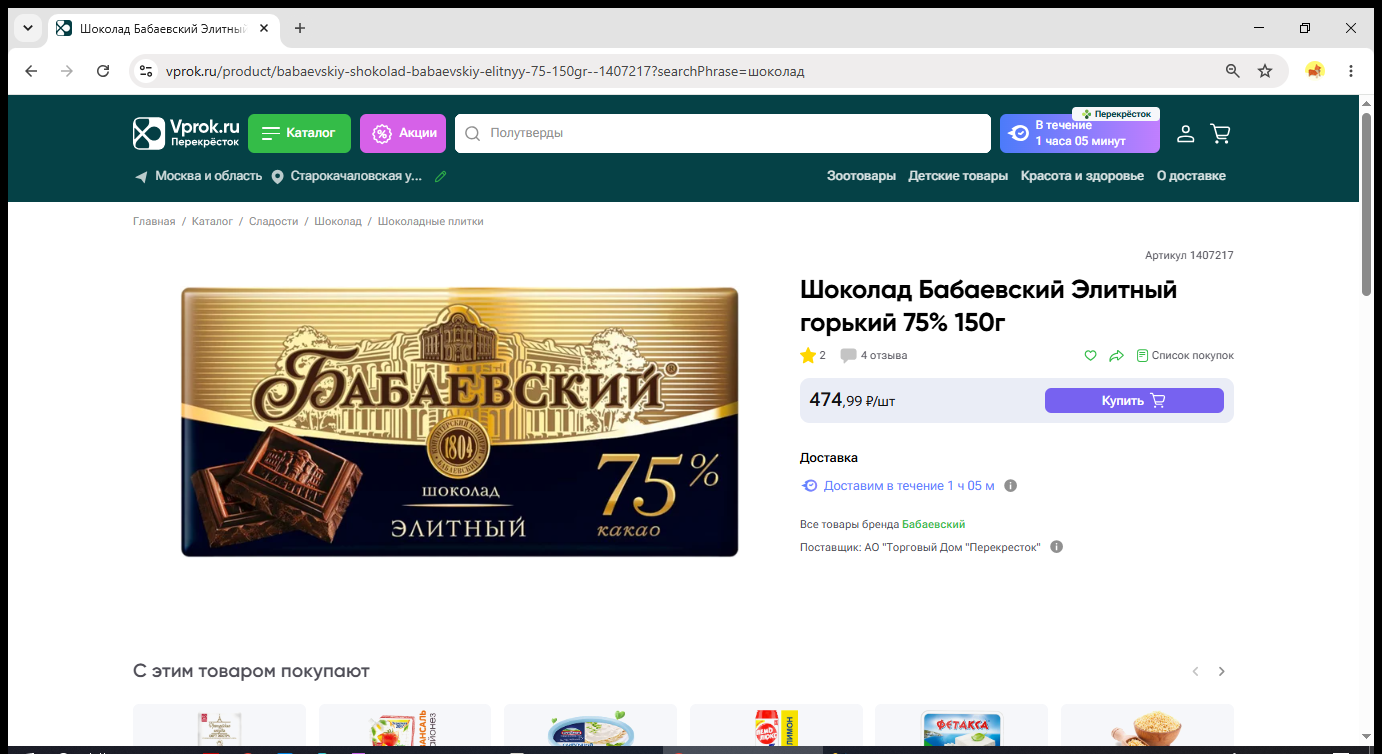The height and width of the screenshot is (754, 1382).
Task: Click the product title Шоколад Бабаевский Элитный горький
Action: pyautogui.click(x=989, y=306)
